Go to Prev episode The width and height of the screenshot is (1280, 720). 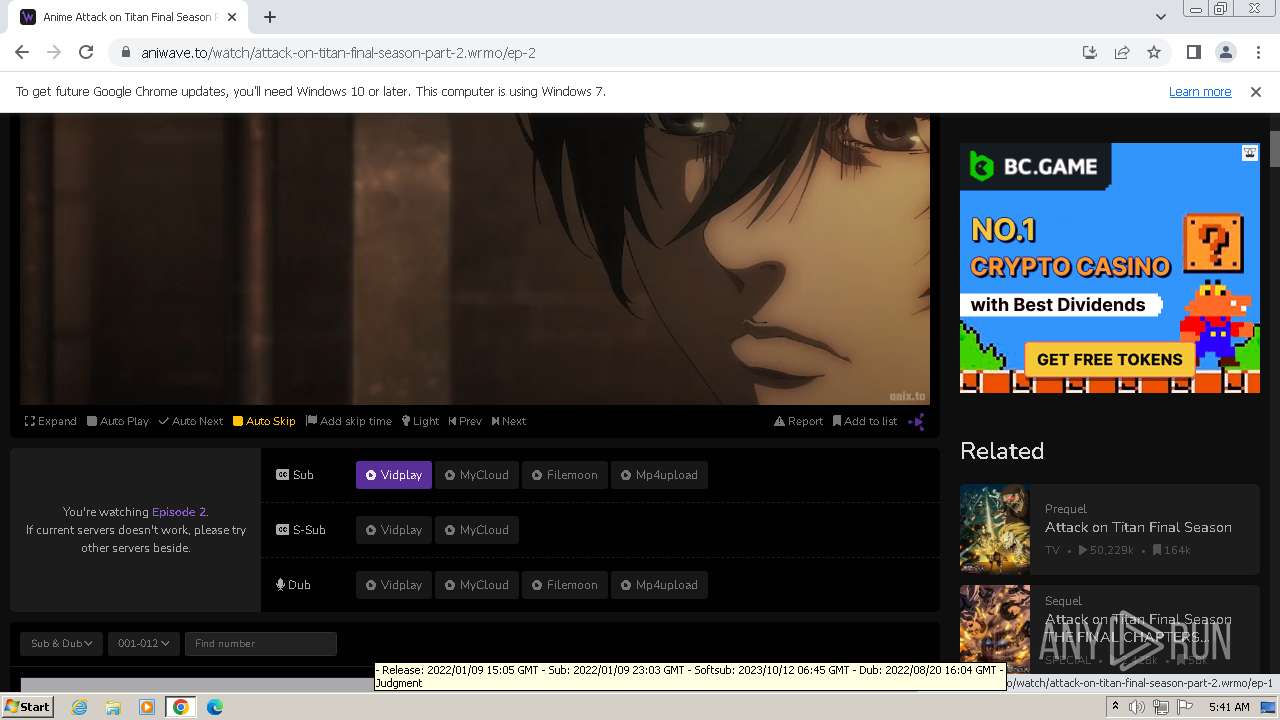[465, 421]
